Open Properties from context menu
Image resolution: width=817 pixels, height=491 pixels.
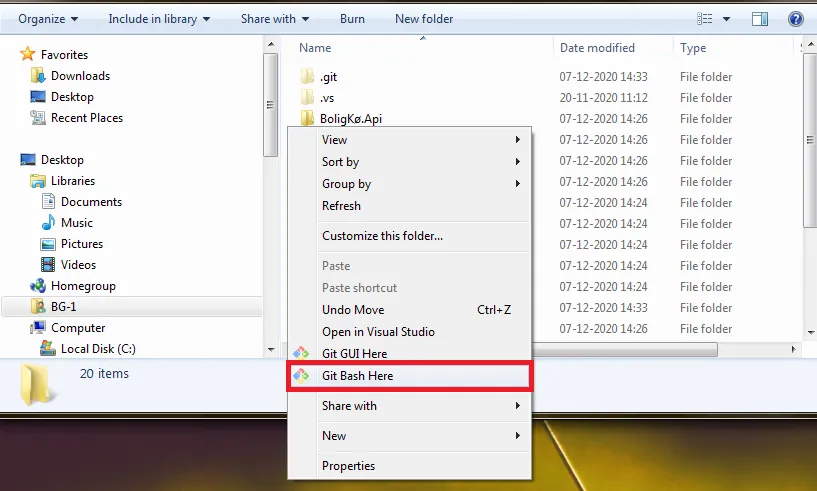pyautogui.click(x=409, y=466)
